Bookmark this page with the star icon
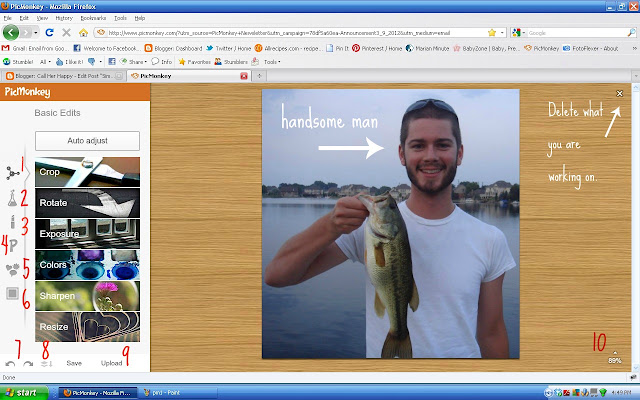 click(492, 33)
